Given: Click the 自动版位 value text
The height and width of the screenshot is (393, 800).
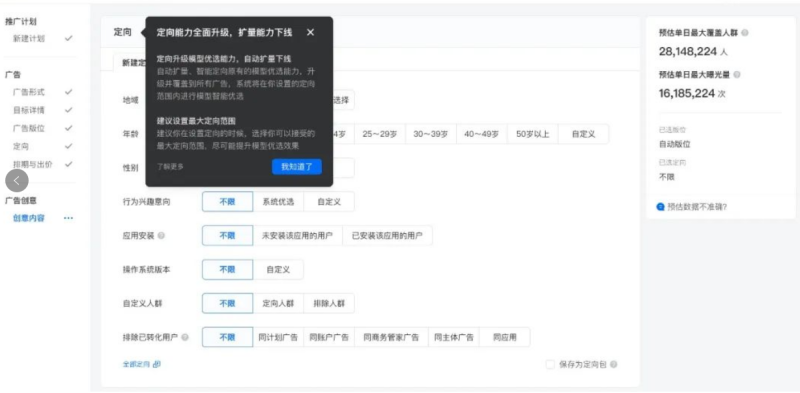Looking at the screenshot, I should pos(674,144).
